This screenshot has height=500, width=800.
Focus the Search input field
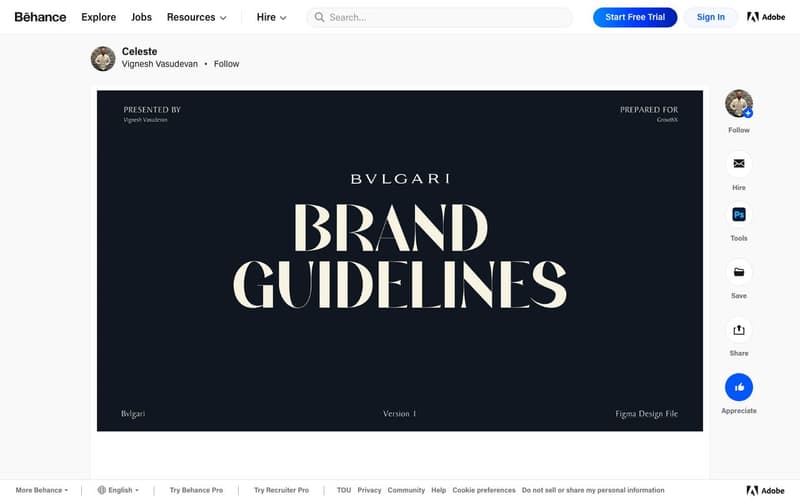pos(440,17)
